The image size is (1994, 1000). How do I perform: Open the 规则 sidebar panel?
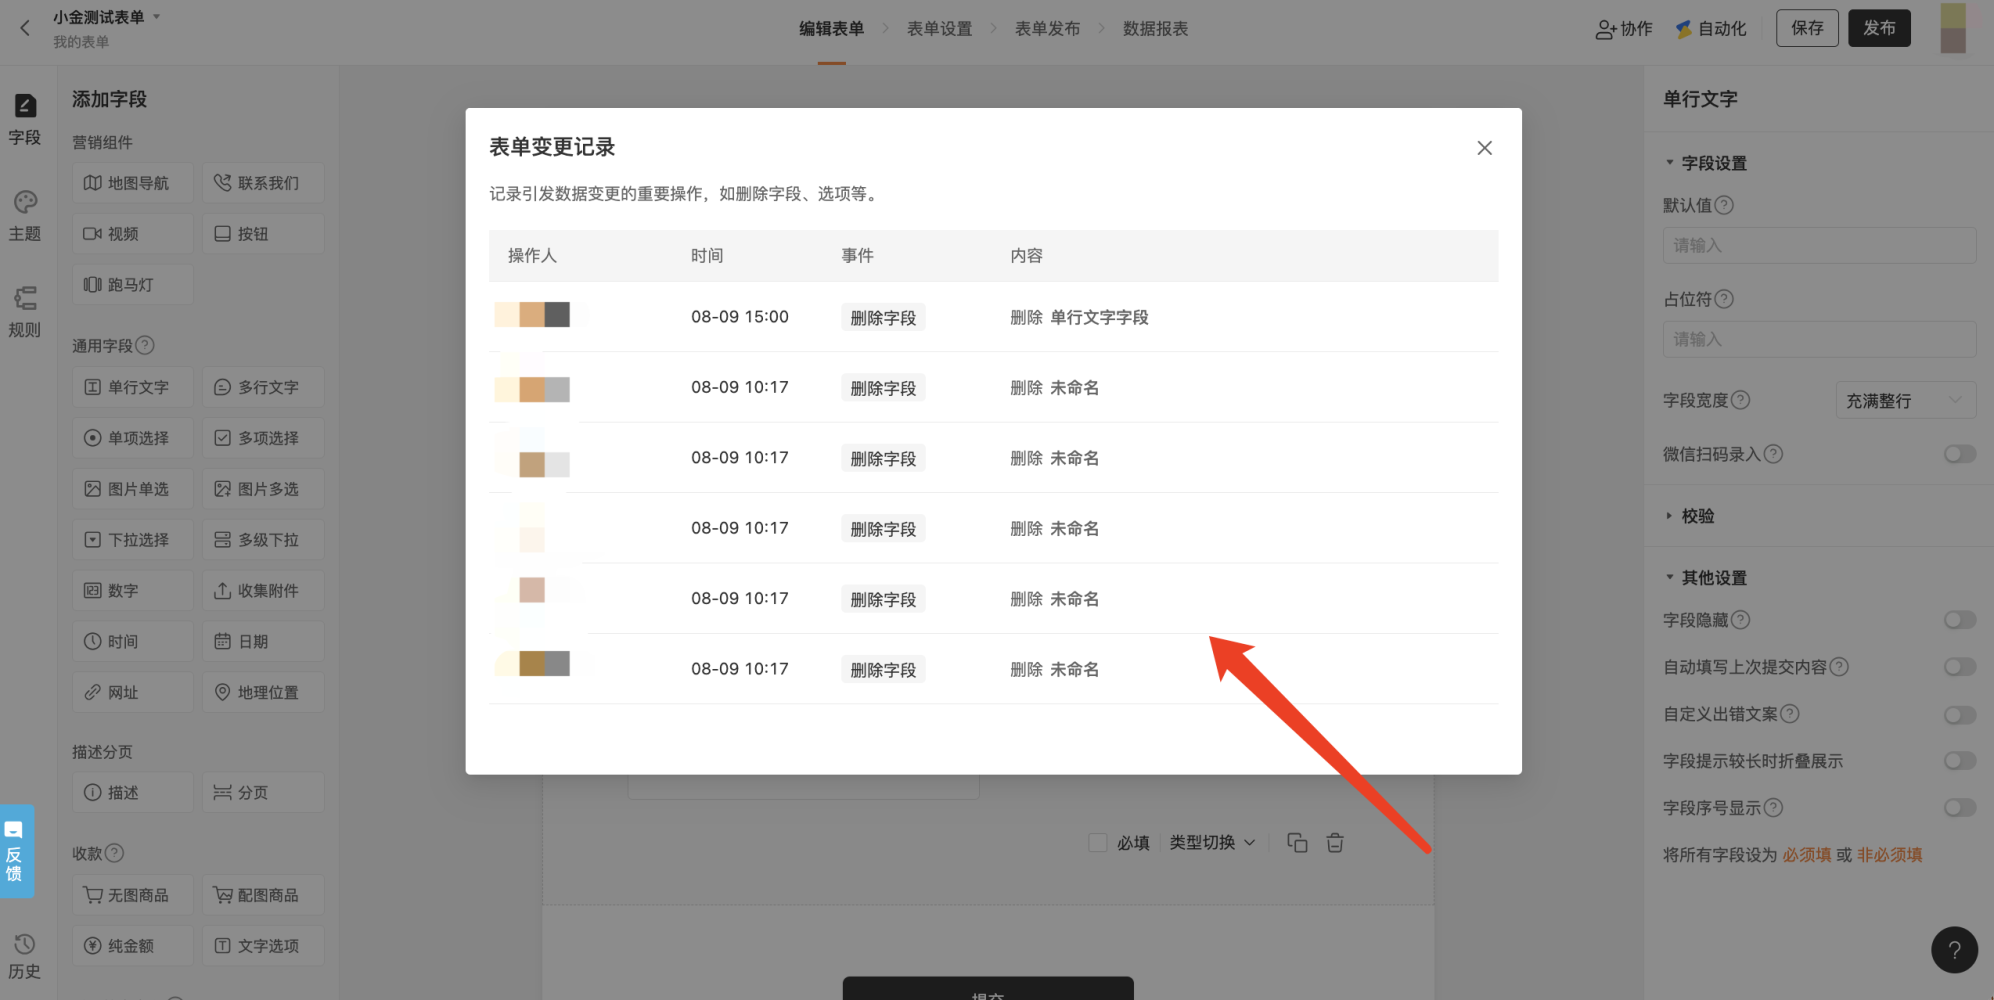(25, 312)
